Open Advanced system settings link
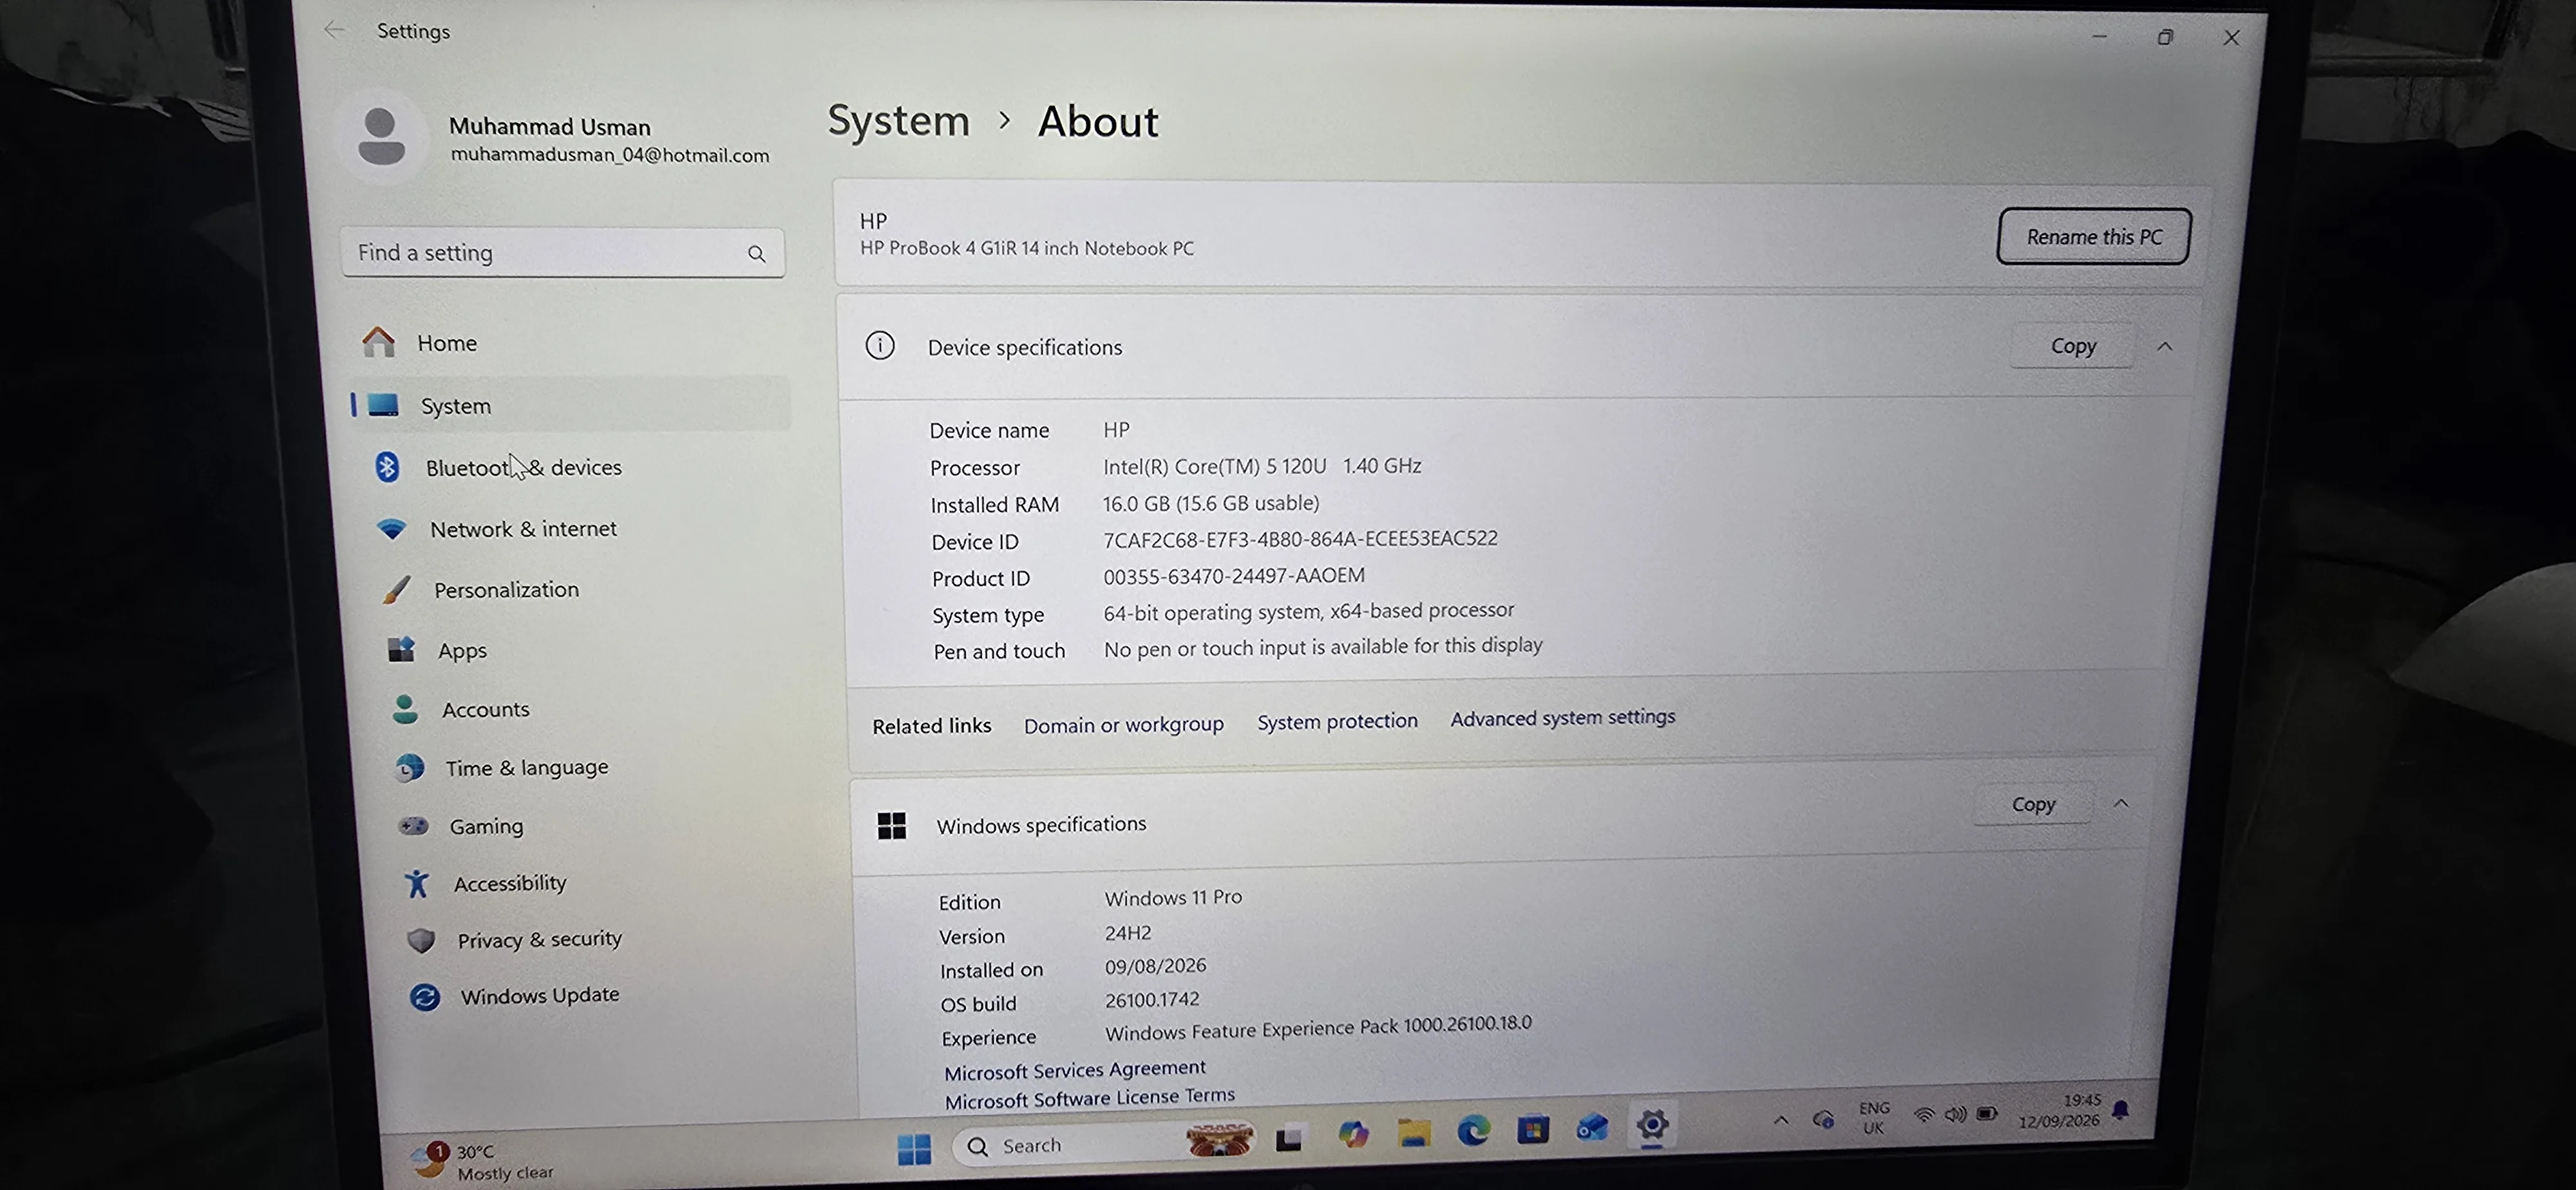The image size is (2576, 1190). point(1562,717)
